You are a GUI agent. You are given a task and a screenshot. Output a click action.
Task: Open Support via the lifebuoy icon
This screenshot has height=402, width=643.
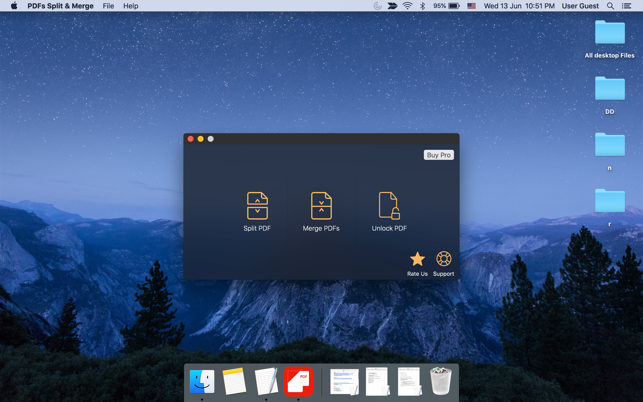pyautogui.click(x=443, y=260)
